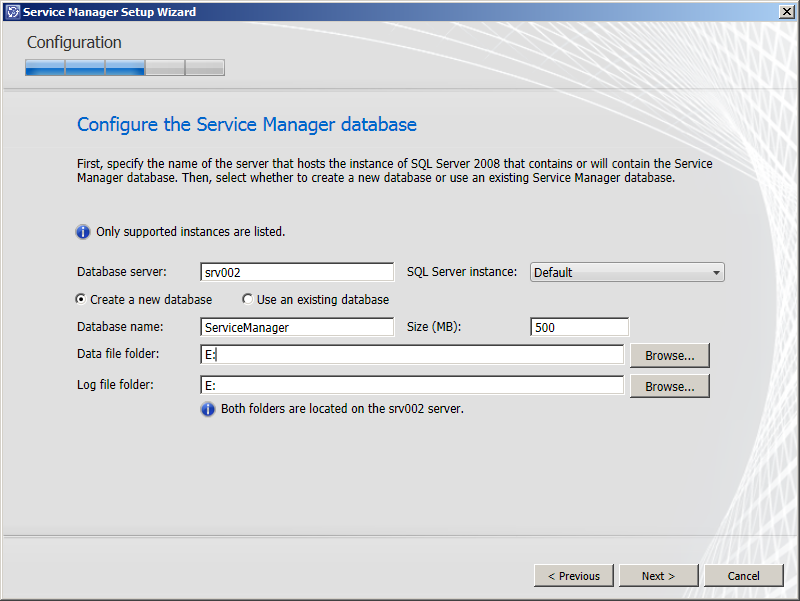Click info icon next to 'Both folders' message

coord(208,409)
